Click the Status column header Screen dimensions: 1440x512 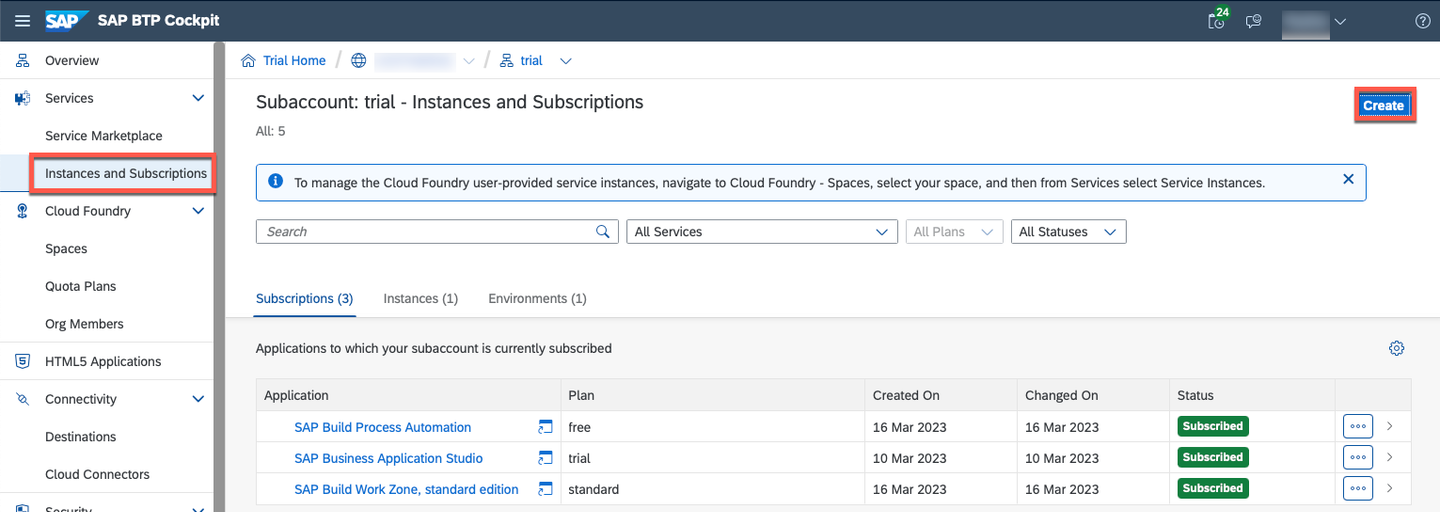coord(1252,395)
